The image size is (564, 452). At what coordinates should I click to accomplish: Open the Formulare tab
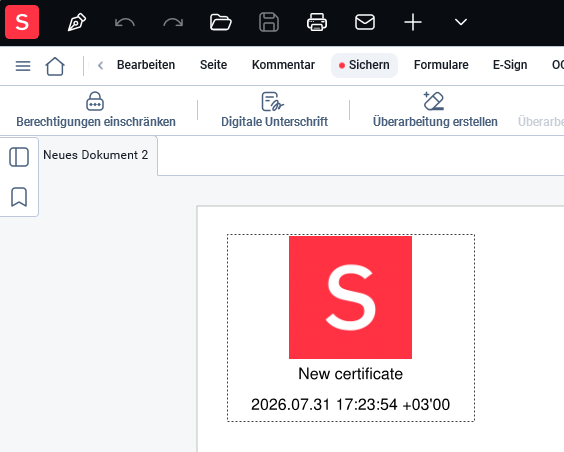pyautogui.click(x=441, y=65)
